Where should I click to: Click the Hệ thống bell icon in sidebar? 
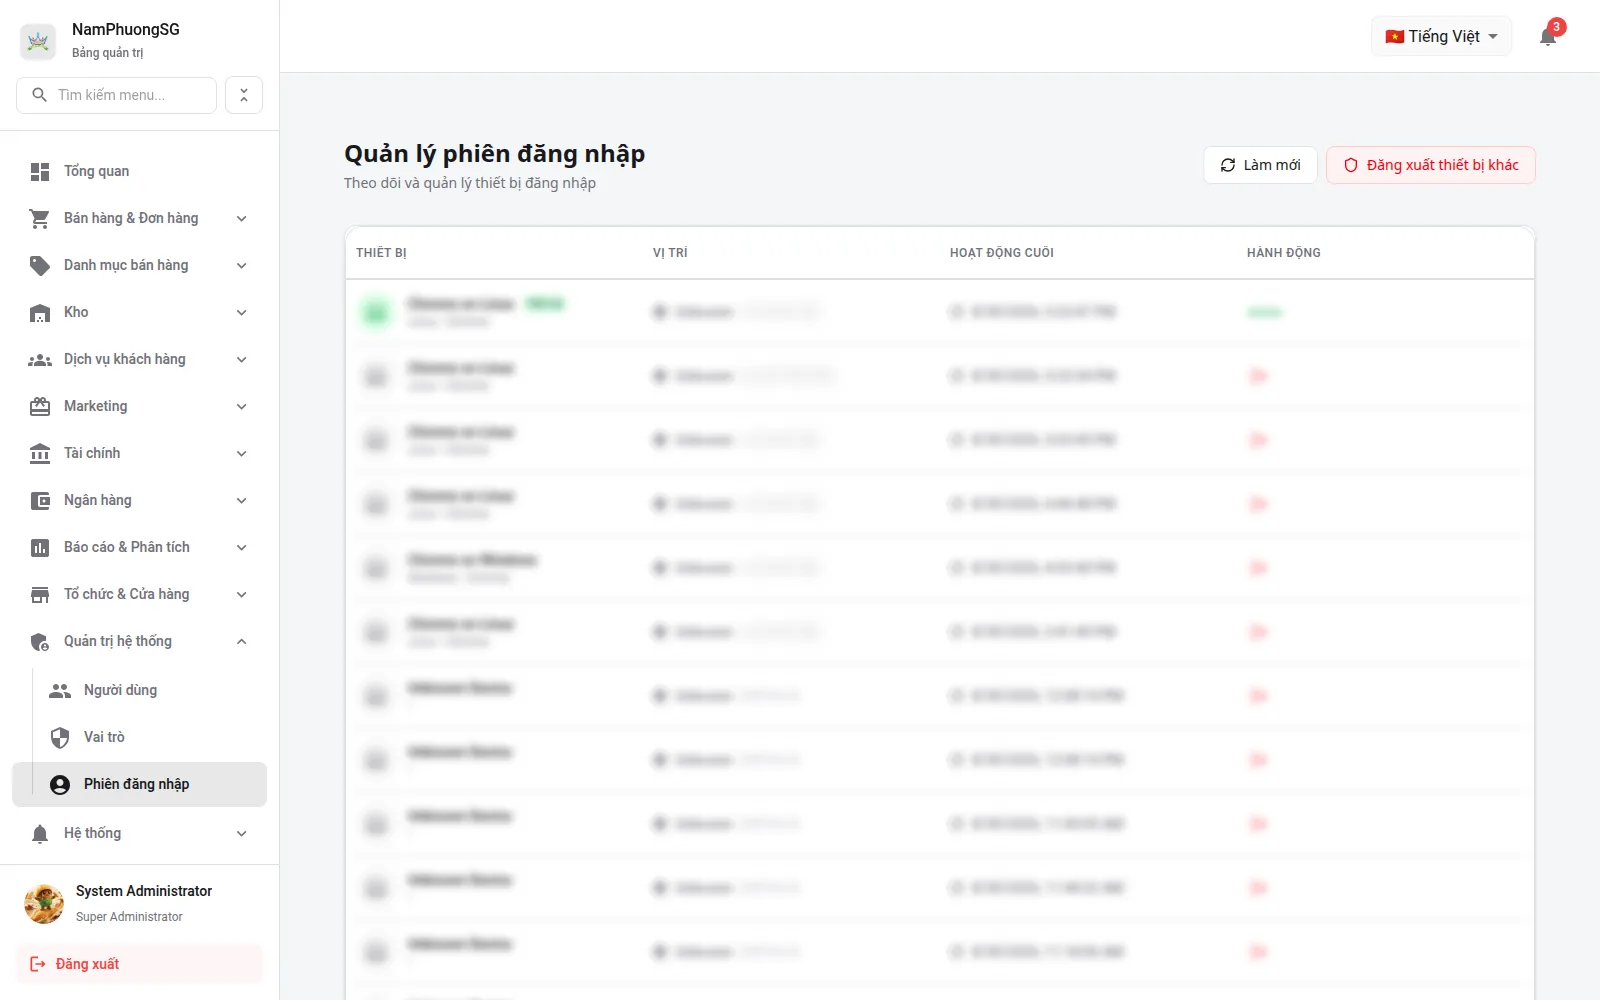point(40,834)
